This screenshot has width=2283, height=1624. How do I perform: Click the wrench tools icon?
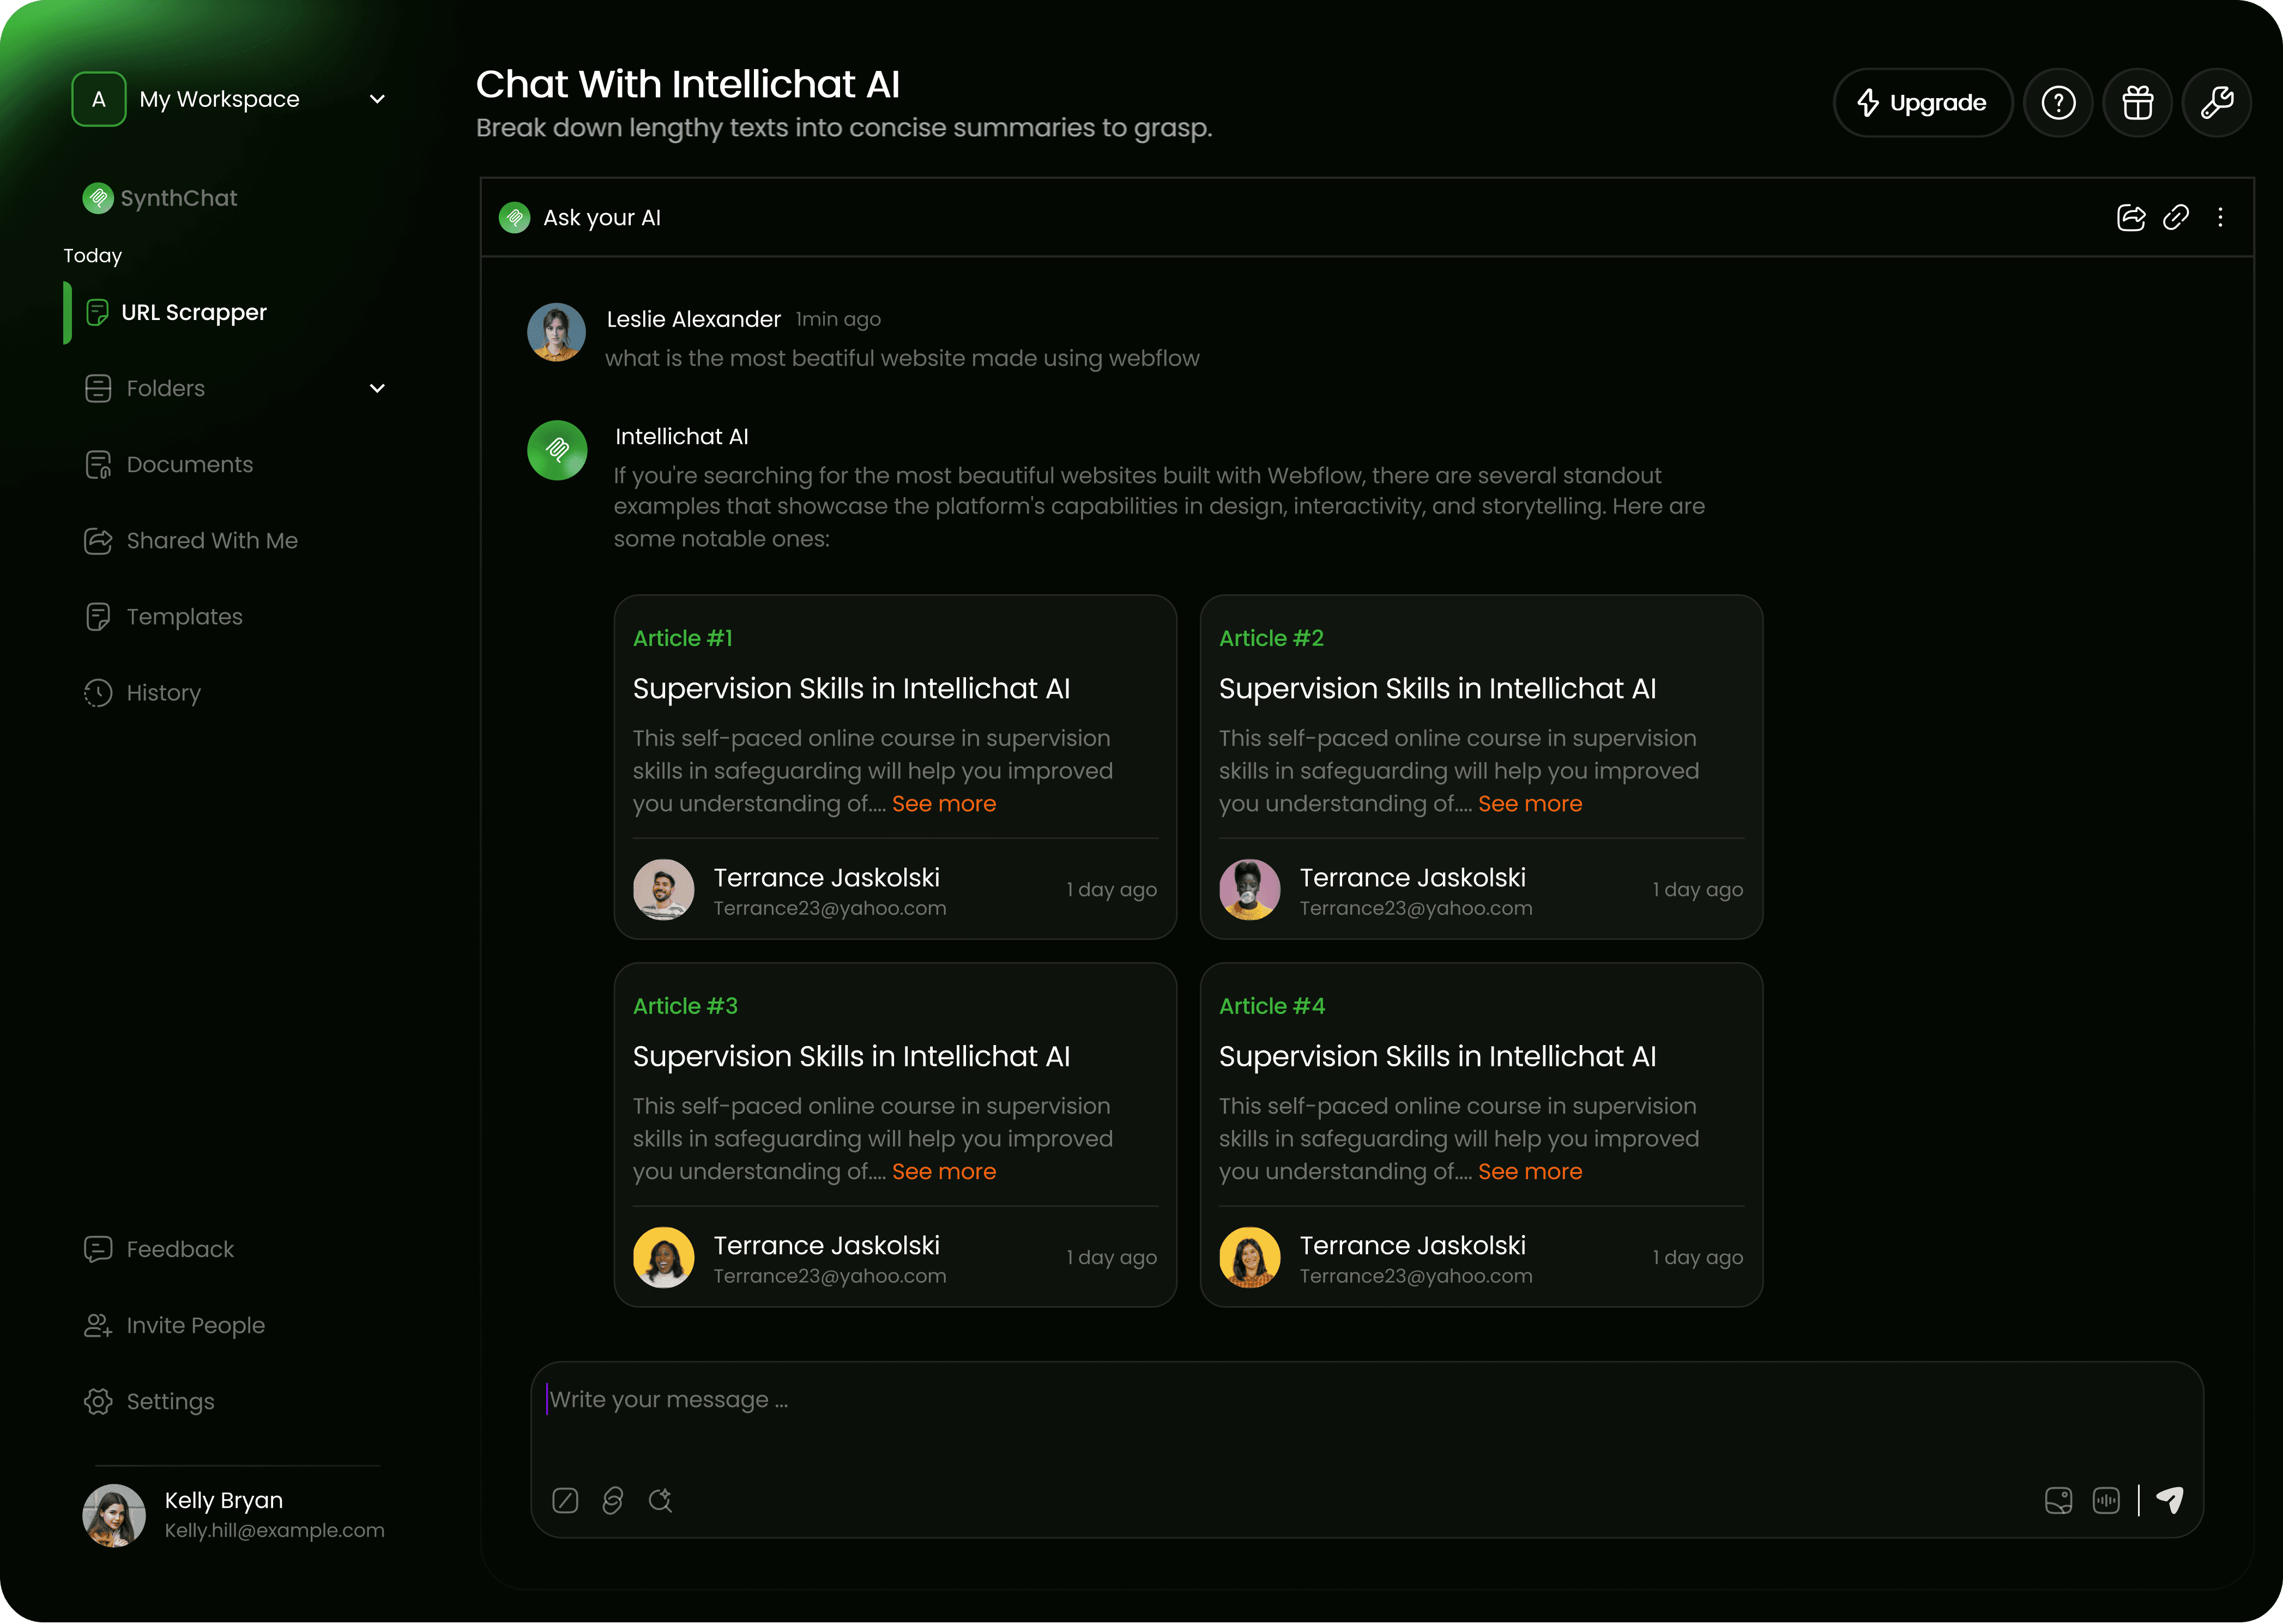tap(2216, 103)
